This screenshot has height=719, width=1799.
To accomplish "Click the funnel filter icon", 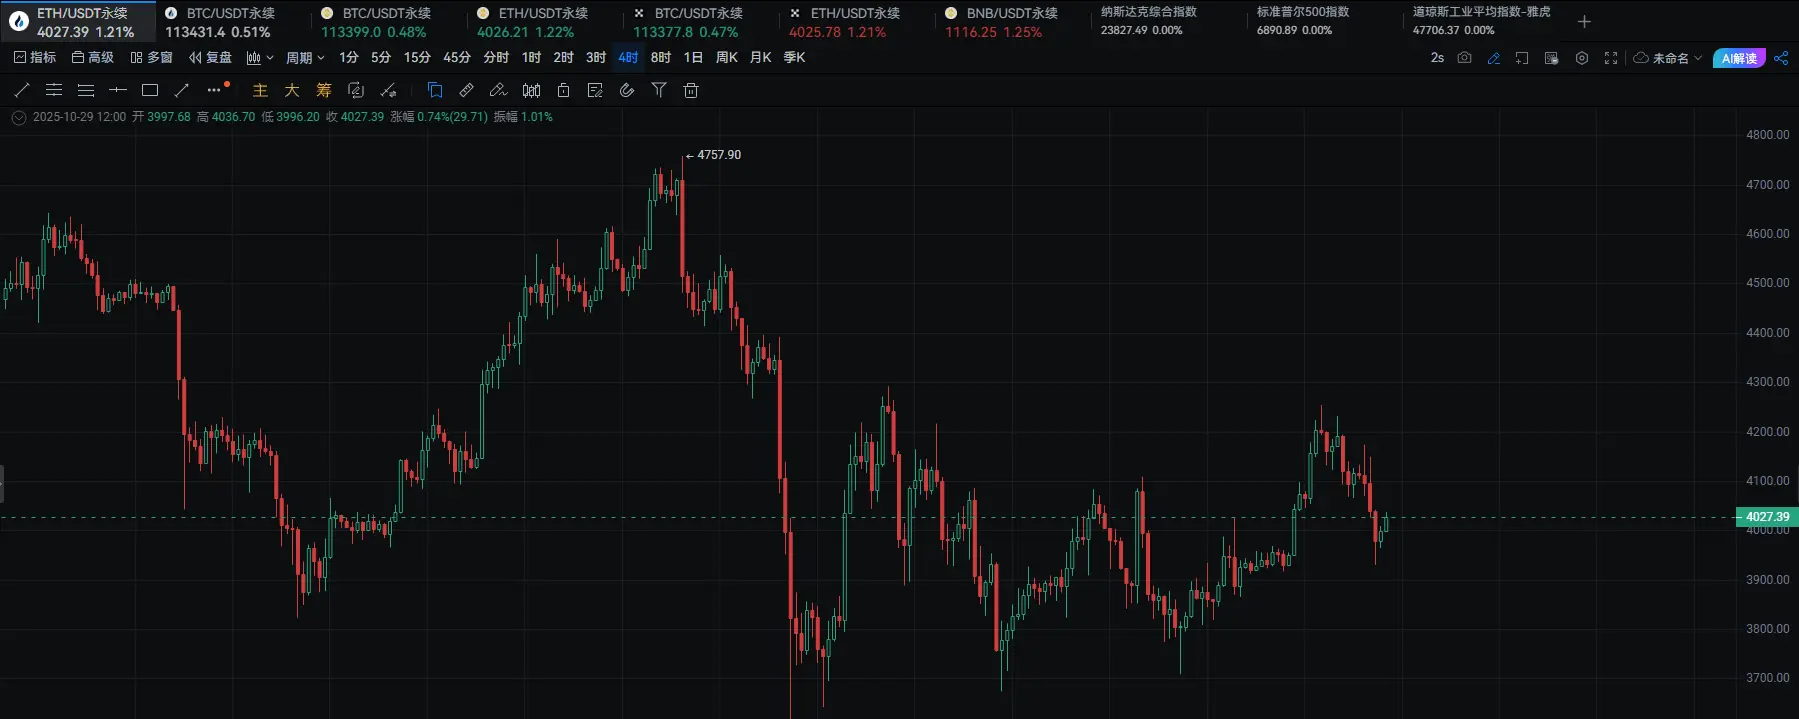I will 659,90.
